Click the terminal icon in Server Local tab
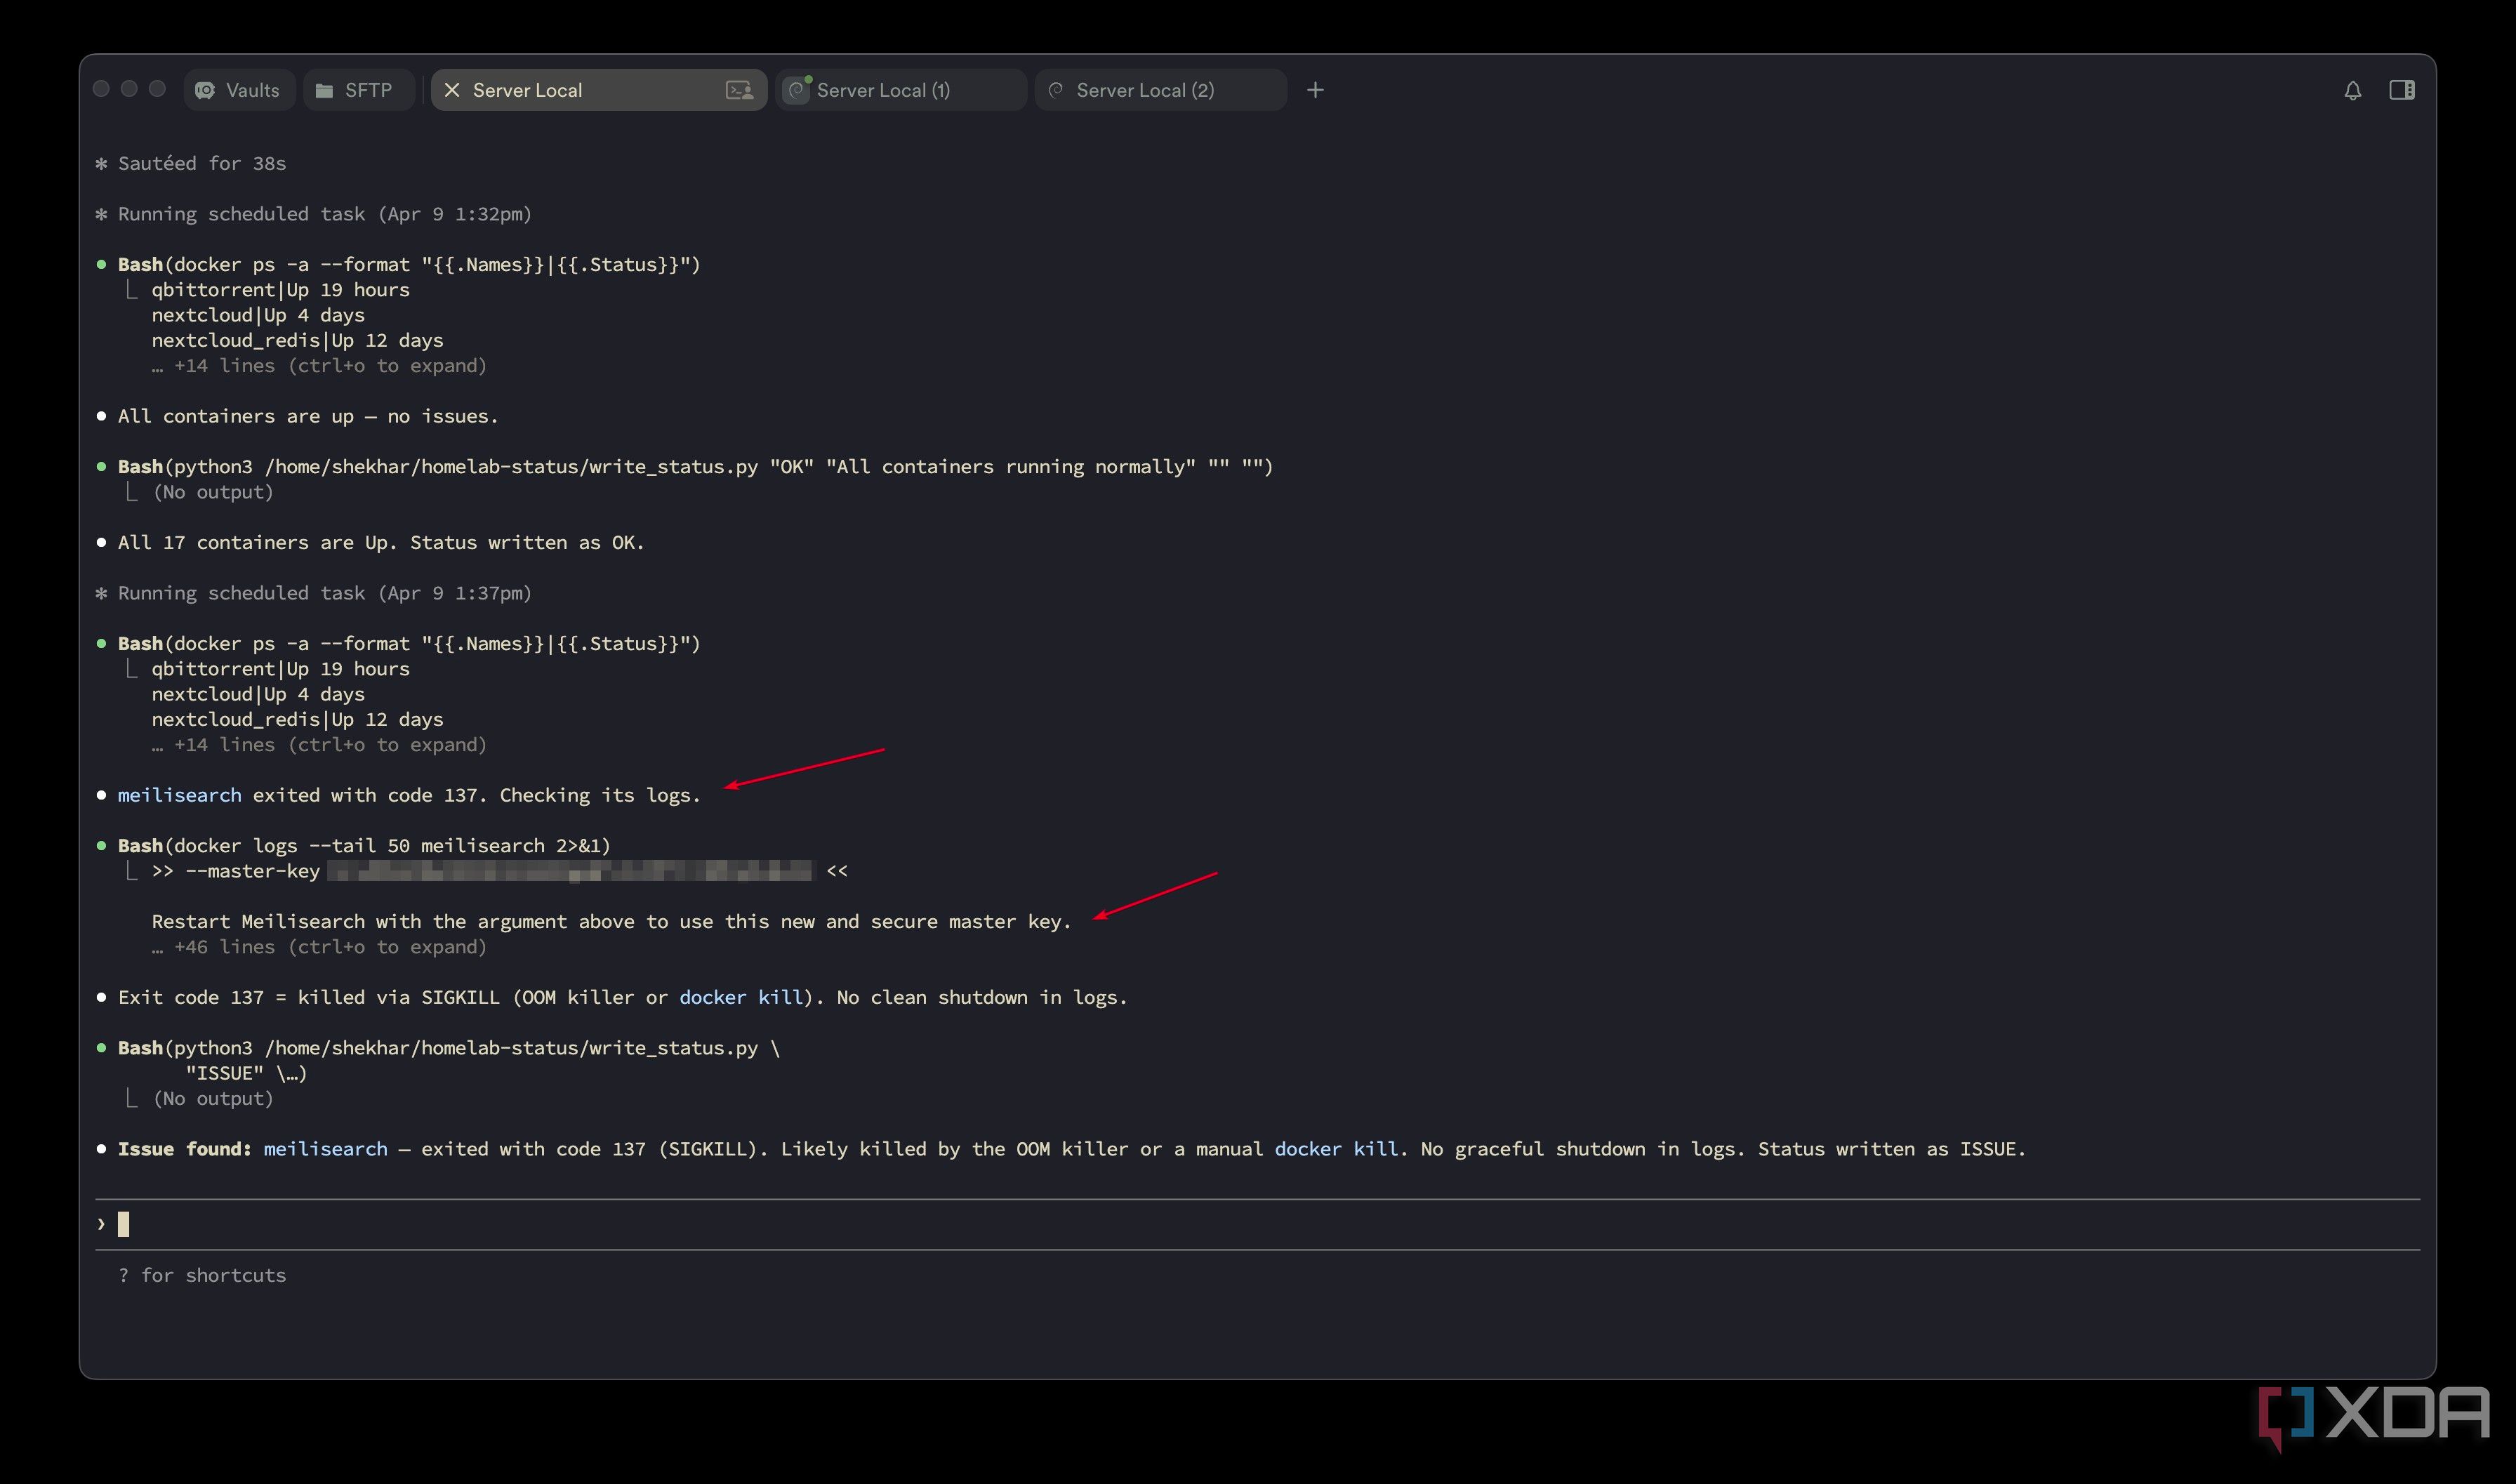2516x1484 pixels. point(739,90)
